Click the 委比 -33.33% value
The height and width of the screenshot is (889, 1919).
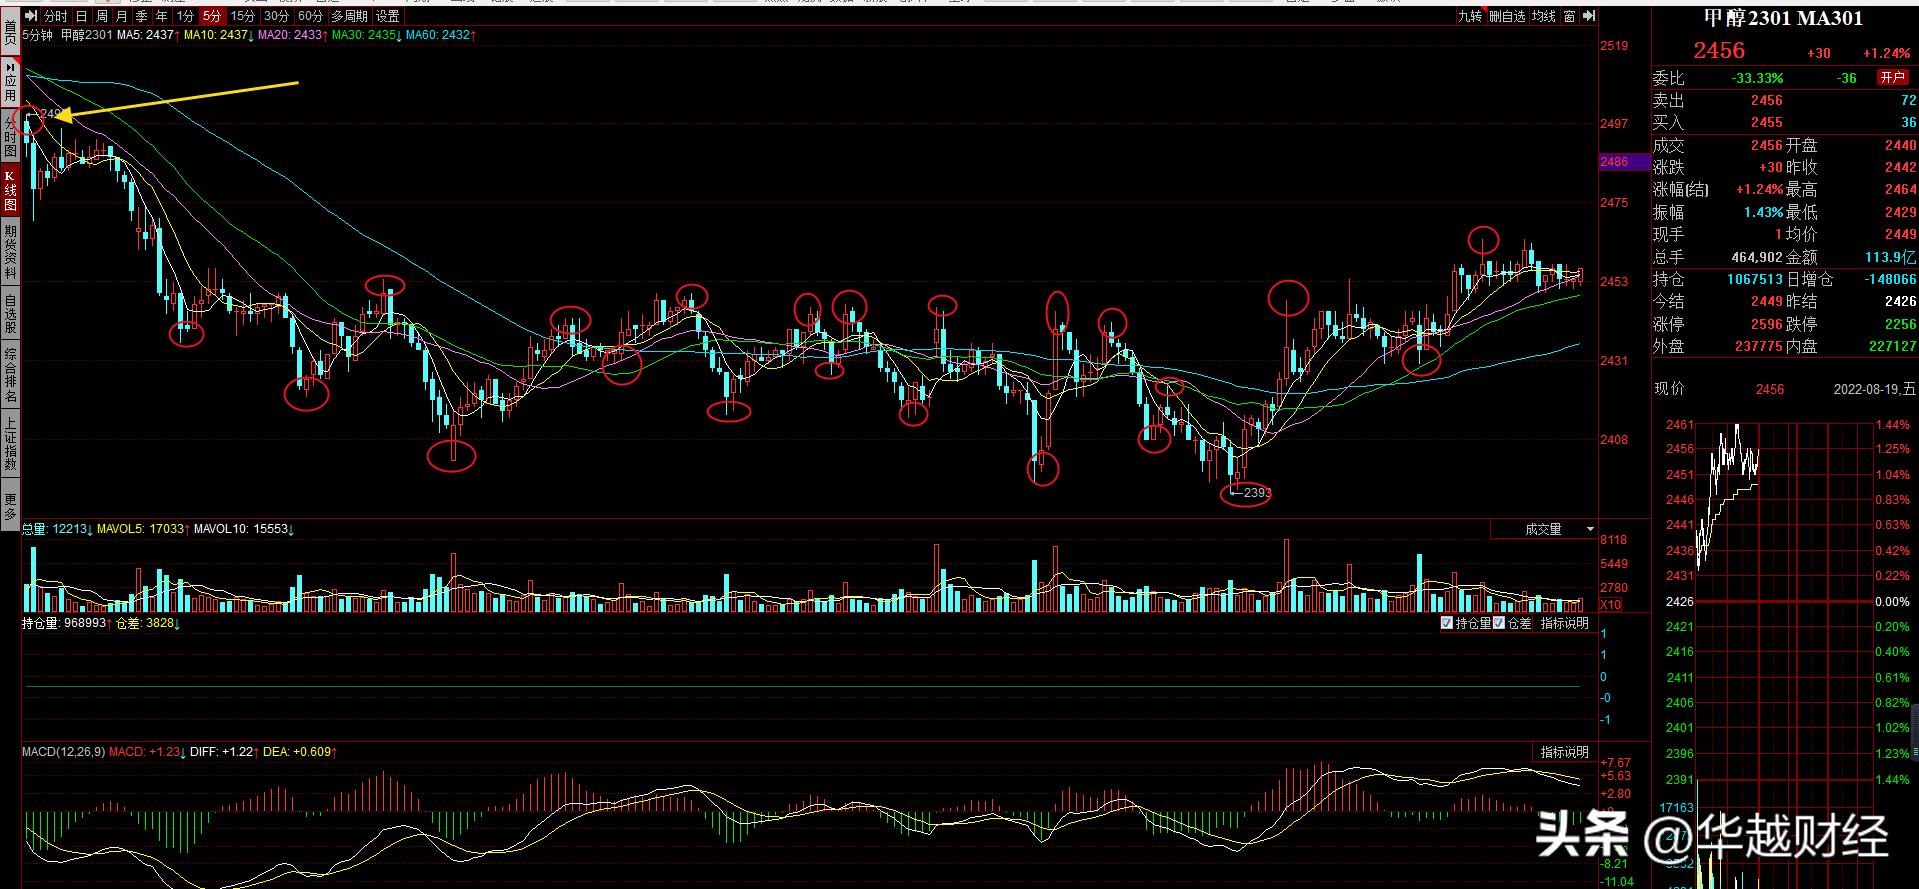[1759, 77]
